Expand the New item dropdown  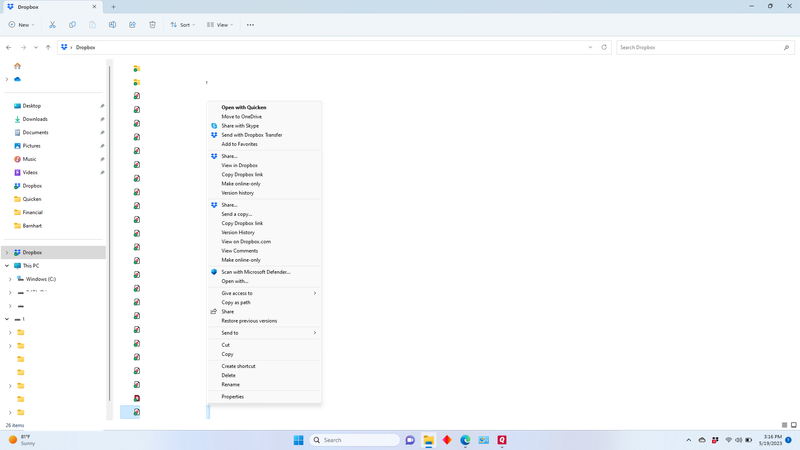[x=21, y=24]
